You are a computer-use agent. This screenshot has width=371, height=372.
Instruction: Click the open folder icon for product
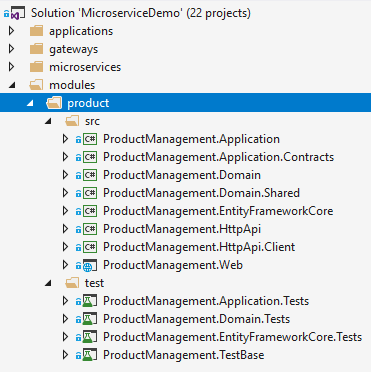pyautogui.click(x=54, y=103)
